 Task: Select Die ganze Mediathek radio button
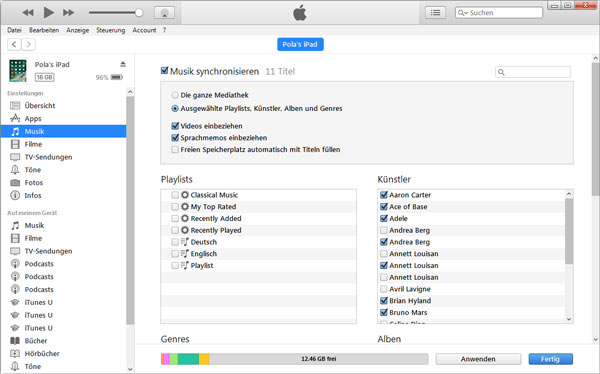click(x=175, y=95)
